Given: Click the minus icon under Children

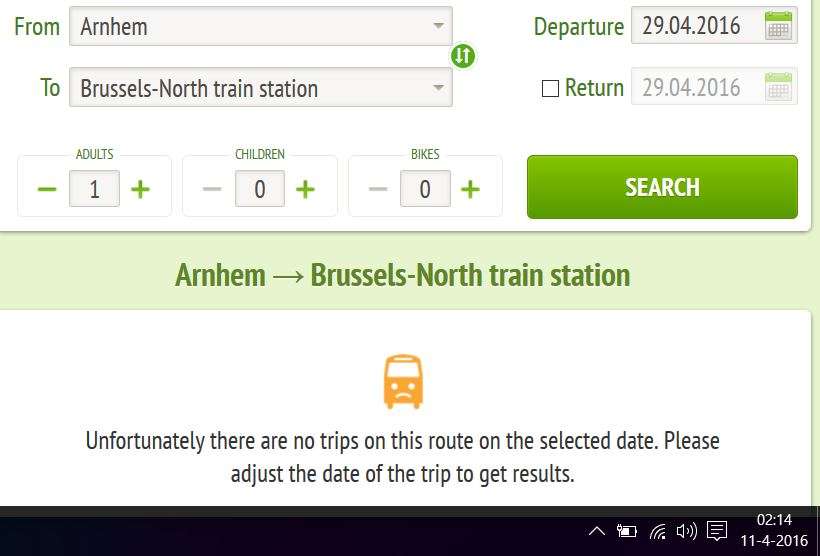Looking at the screenshot, I should pyautogui.click(x=212, y=189).
